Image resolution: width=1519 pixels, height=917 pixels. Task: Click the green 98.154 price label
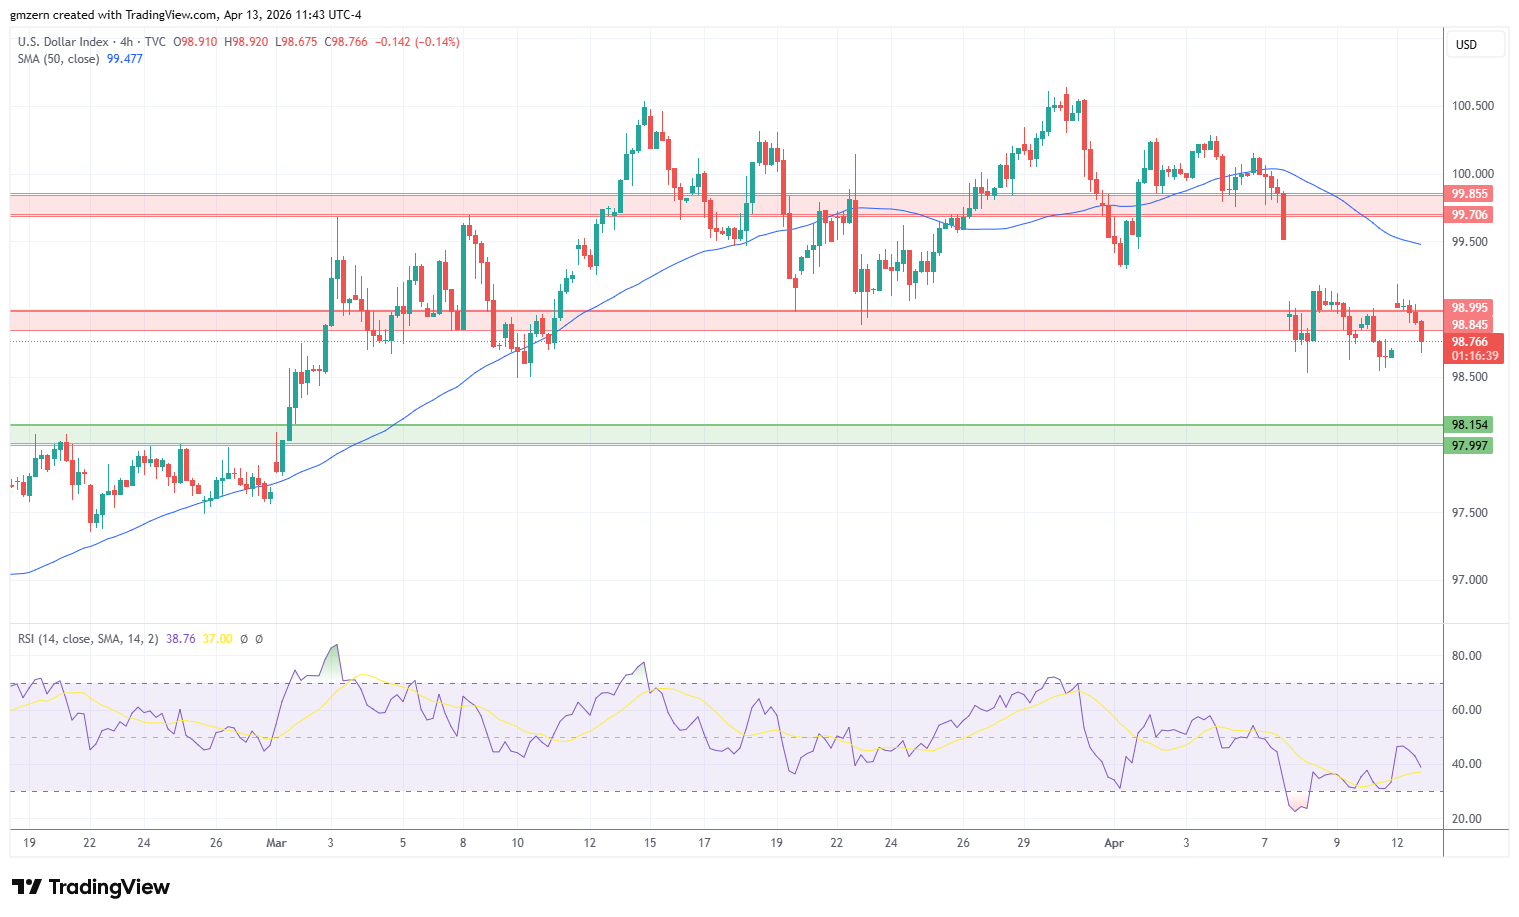[1469, 425]
